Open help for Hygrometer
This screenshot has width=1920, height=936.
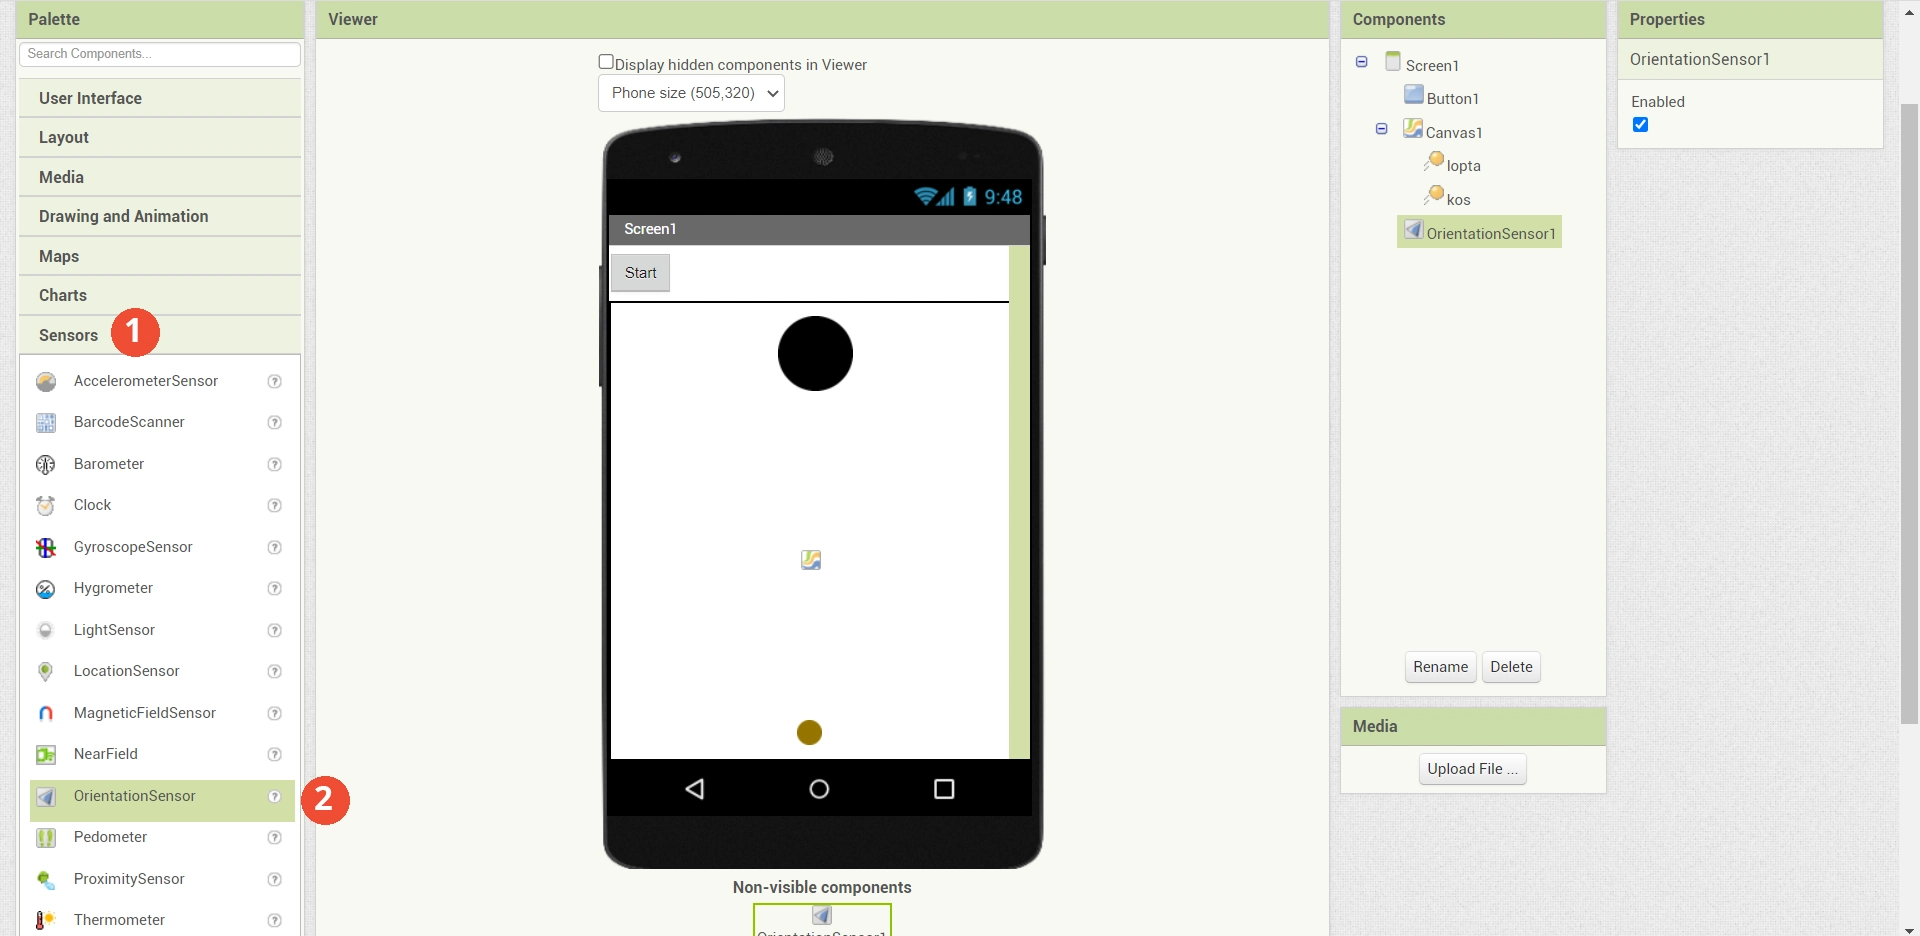pos(275,589)
